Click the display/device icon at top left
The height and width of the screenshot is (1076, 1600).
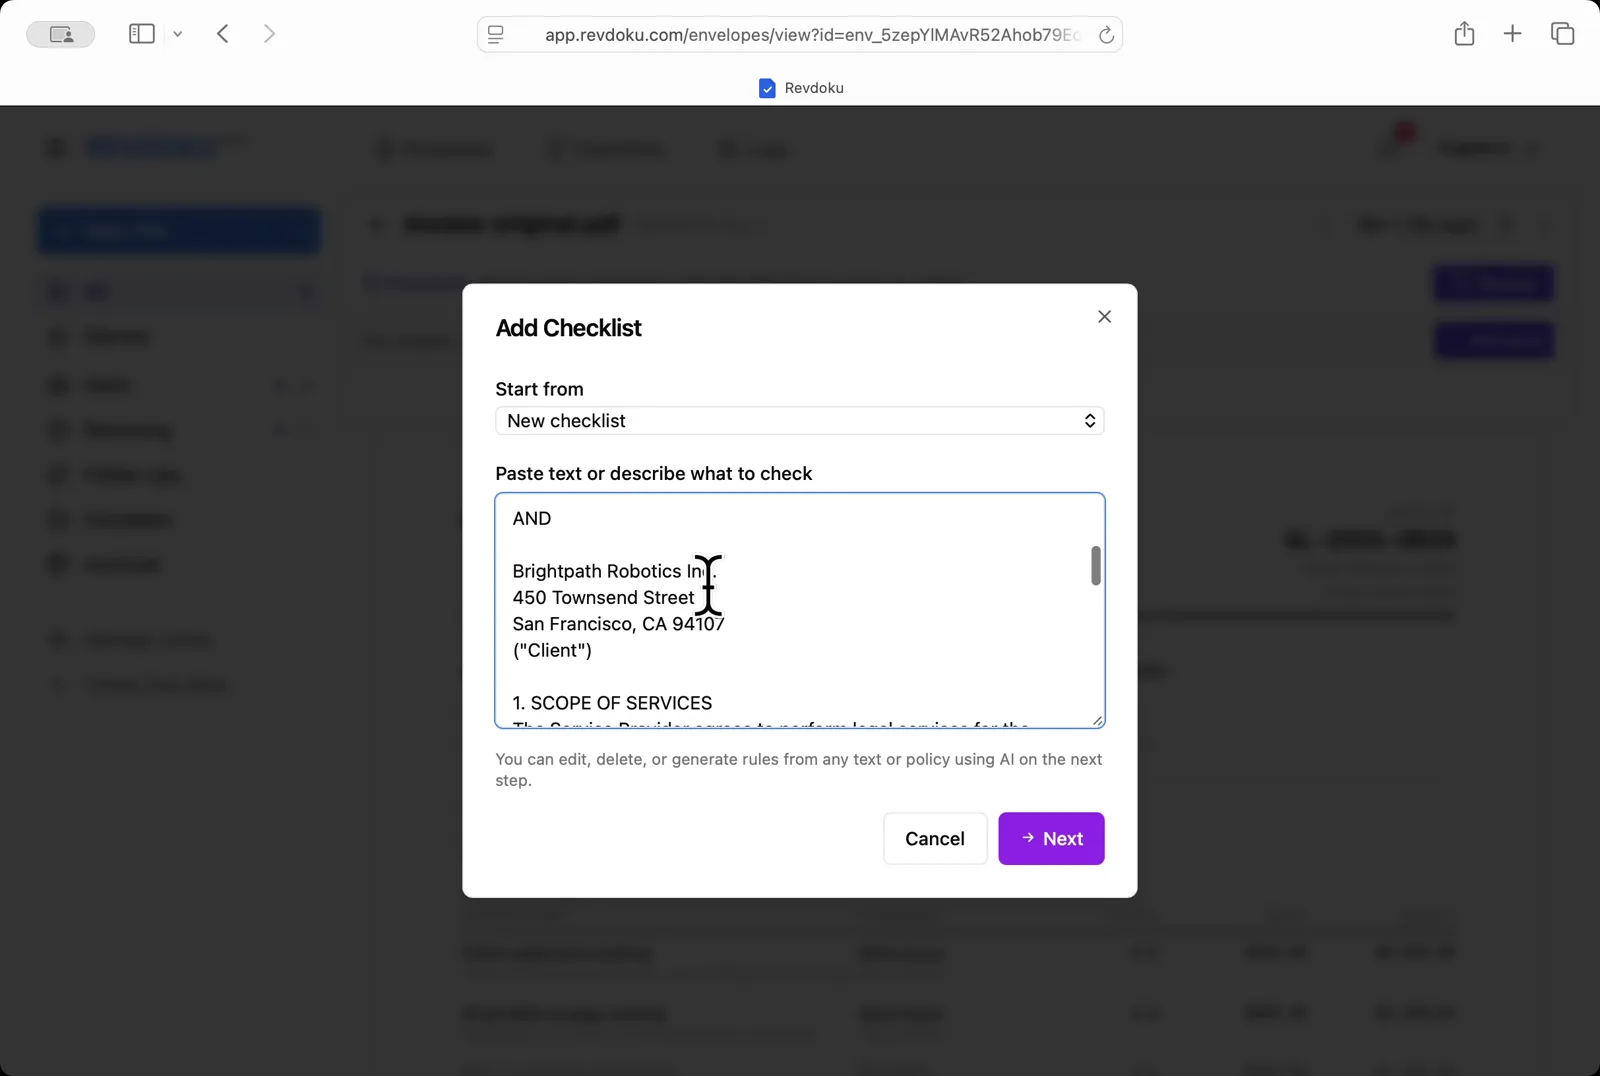coord(60,33)
